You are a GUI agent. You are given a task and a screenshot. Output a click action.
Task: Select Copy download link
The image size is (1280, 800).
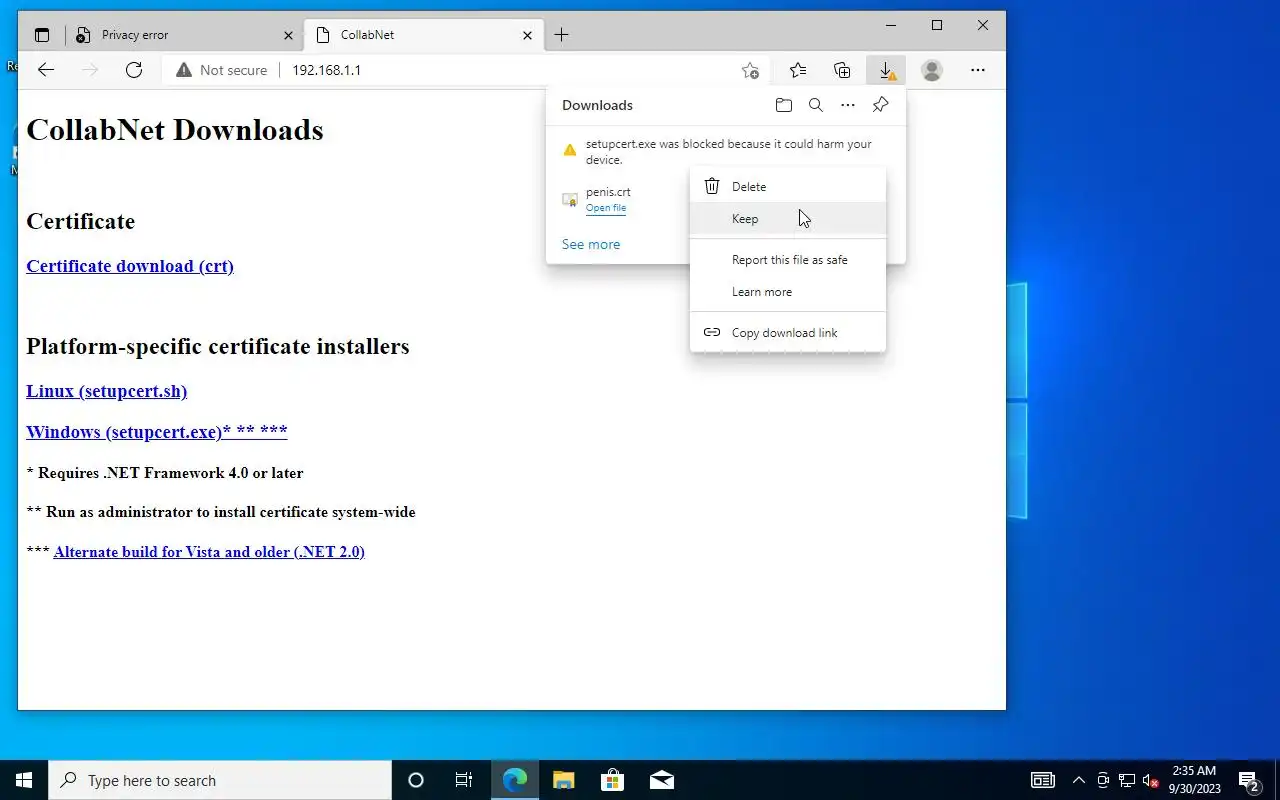tap(788, 333)
